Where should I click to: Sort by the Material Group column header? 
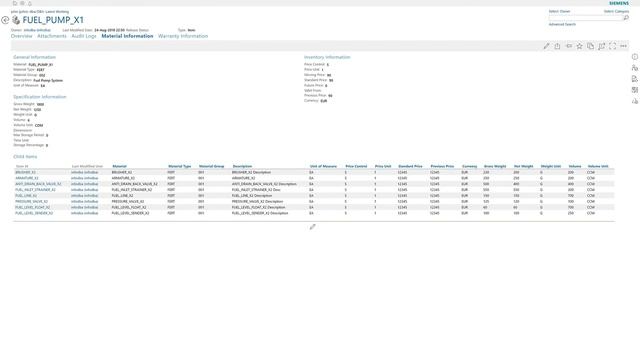[211, 167]
